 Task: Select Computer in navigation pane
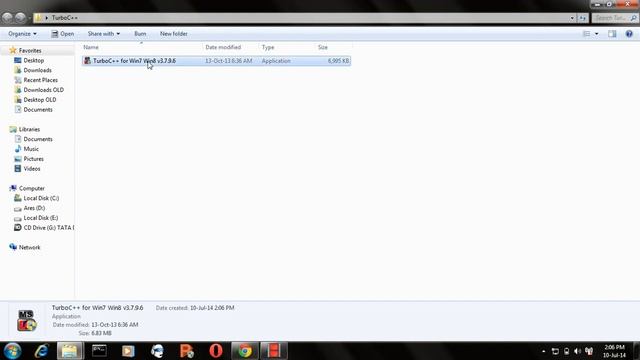click(x=31, y=189)
